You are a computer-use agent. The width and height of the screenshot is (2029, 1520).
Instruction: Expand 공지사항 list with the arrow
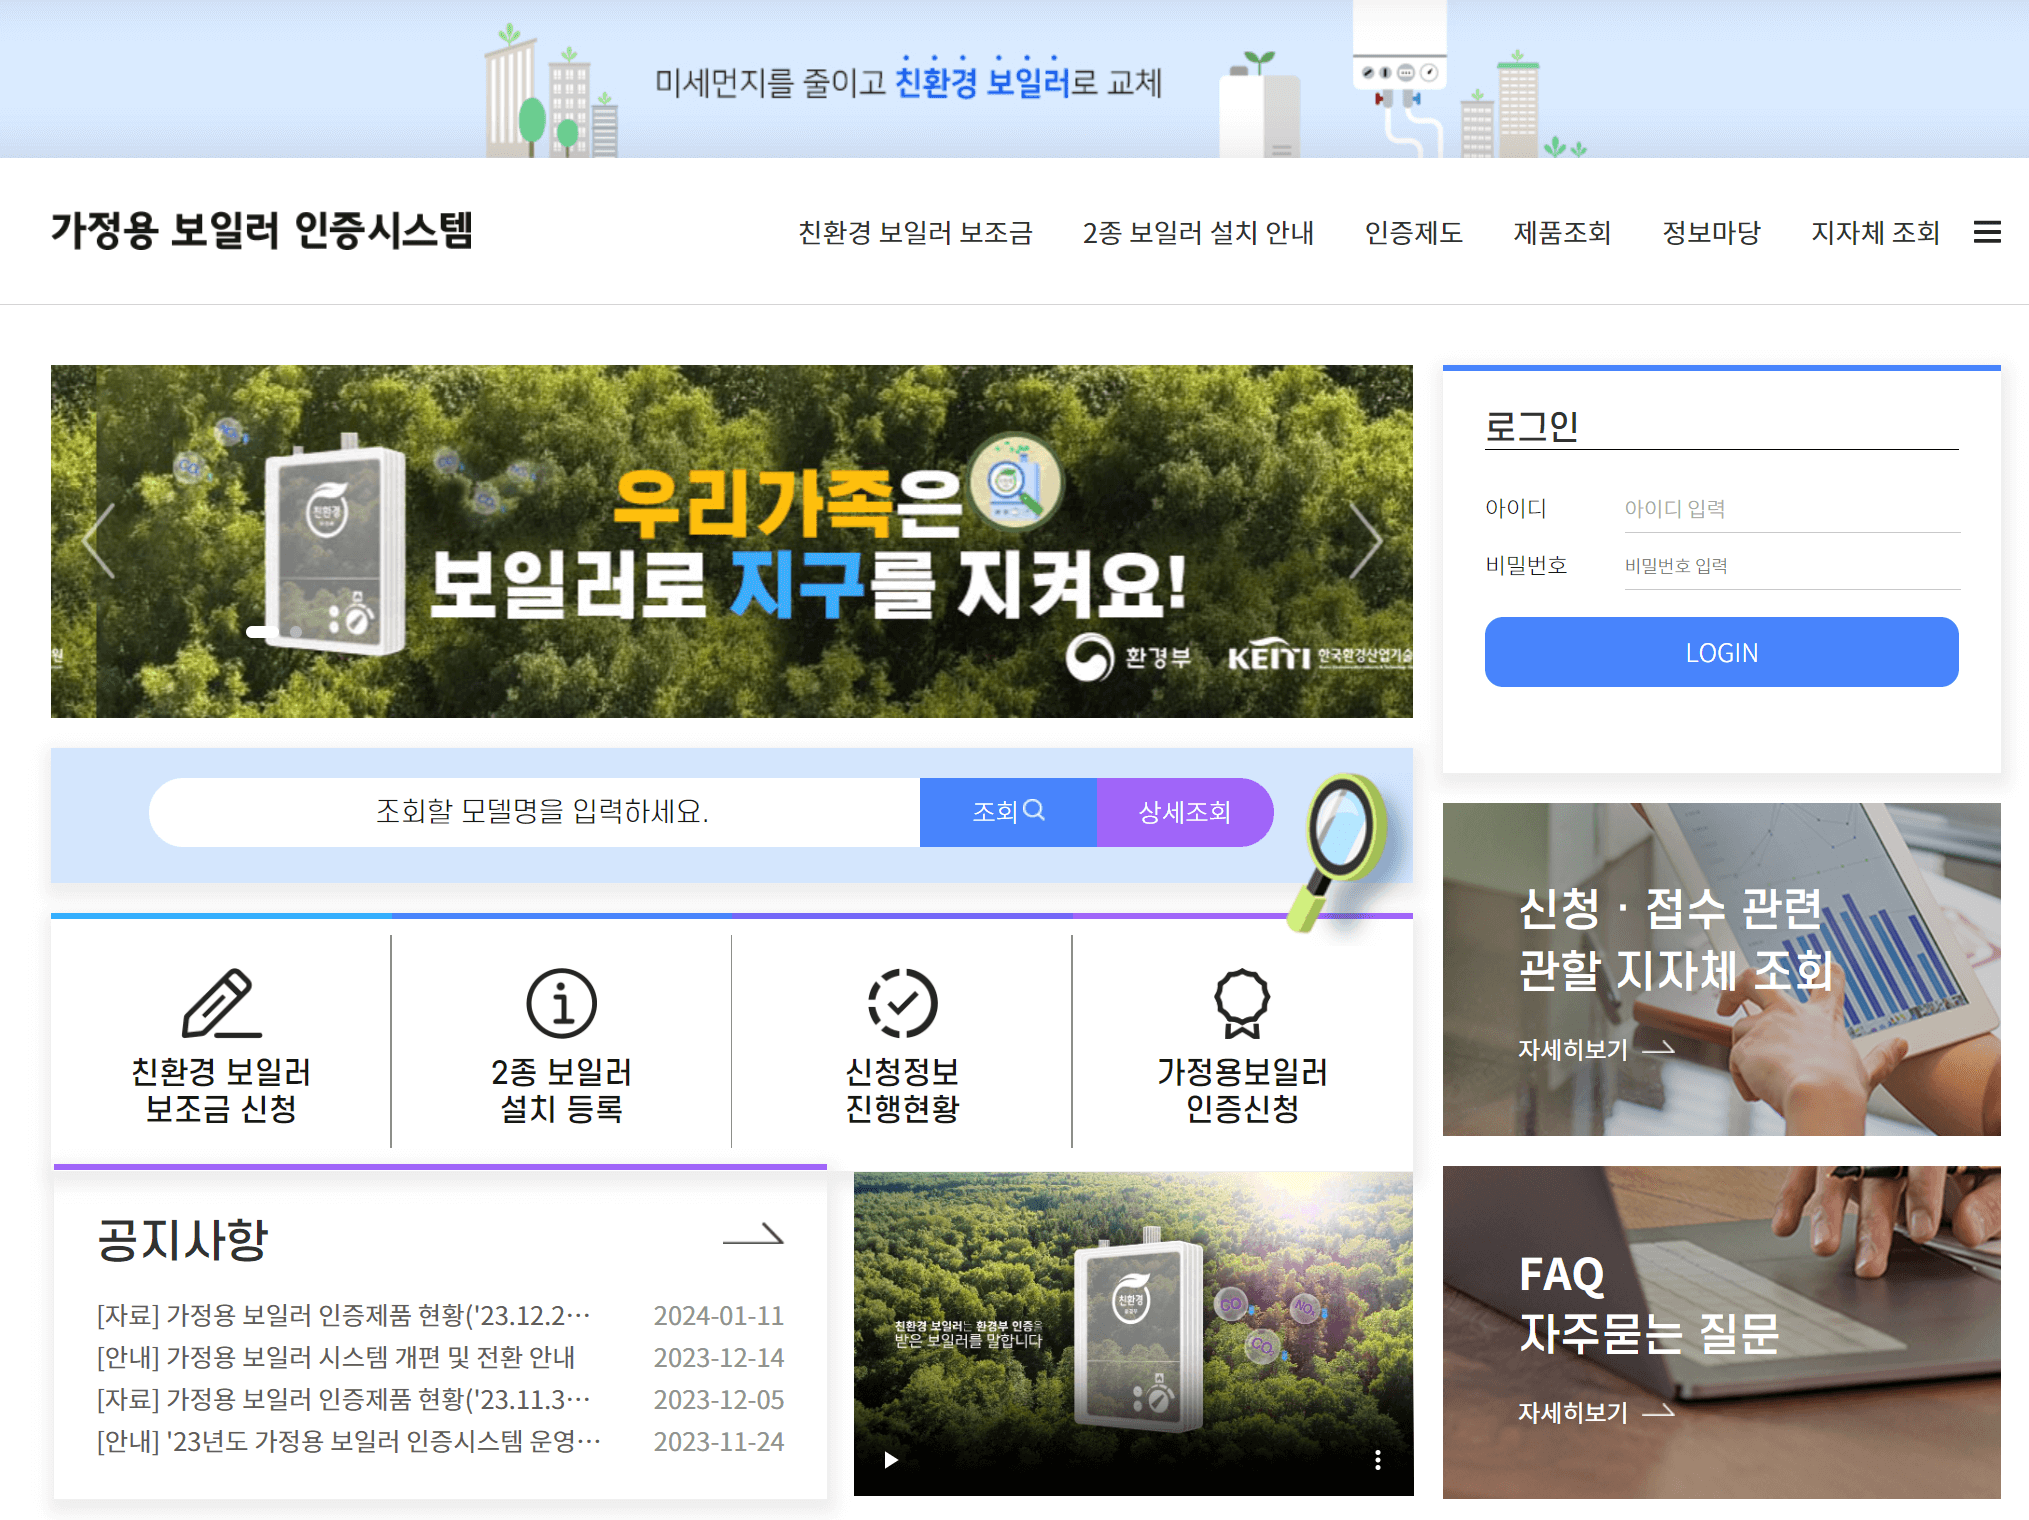[753, 1236]
